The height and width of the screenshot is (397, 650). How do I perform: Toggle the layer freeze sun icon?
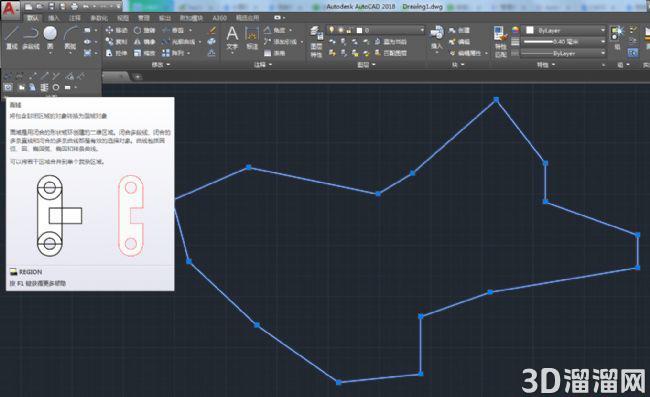(340, 30)
